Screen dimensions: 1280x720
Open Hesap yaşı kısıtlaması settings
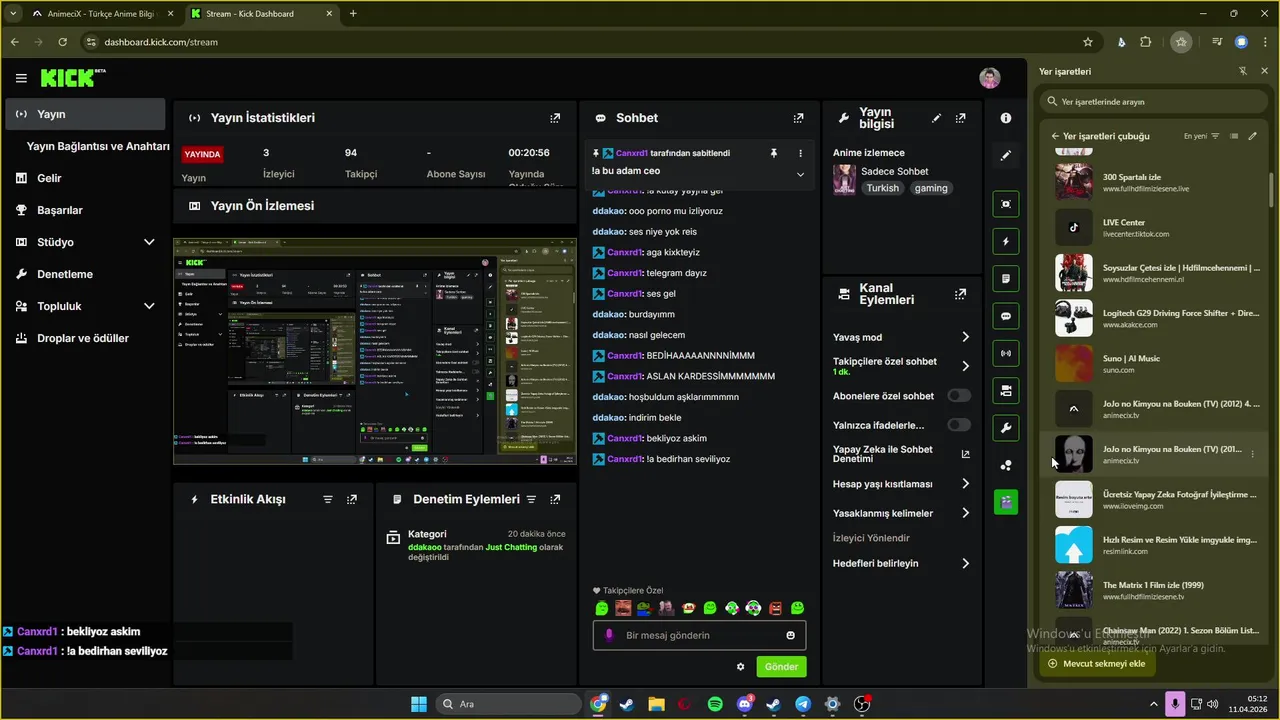point(965,484)
